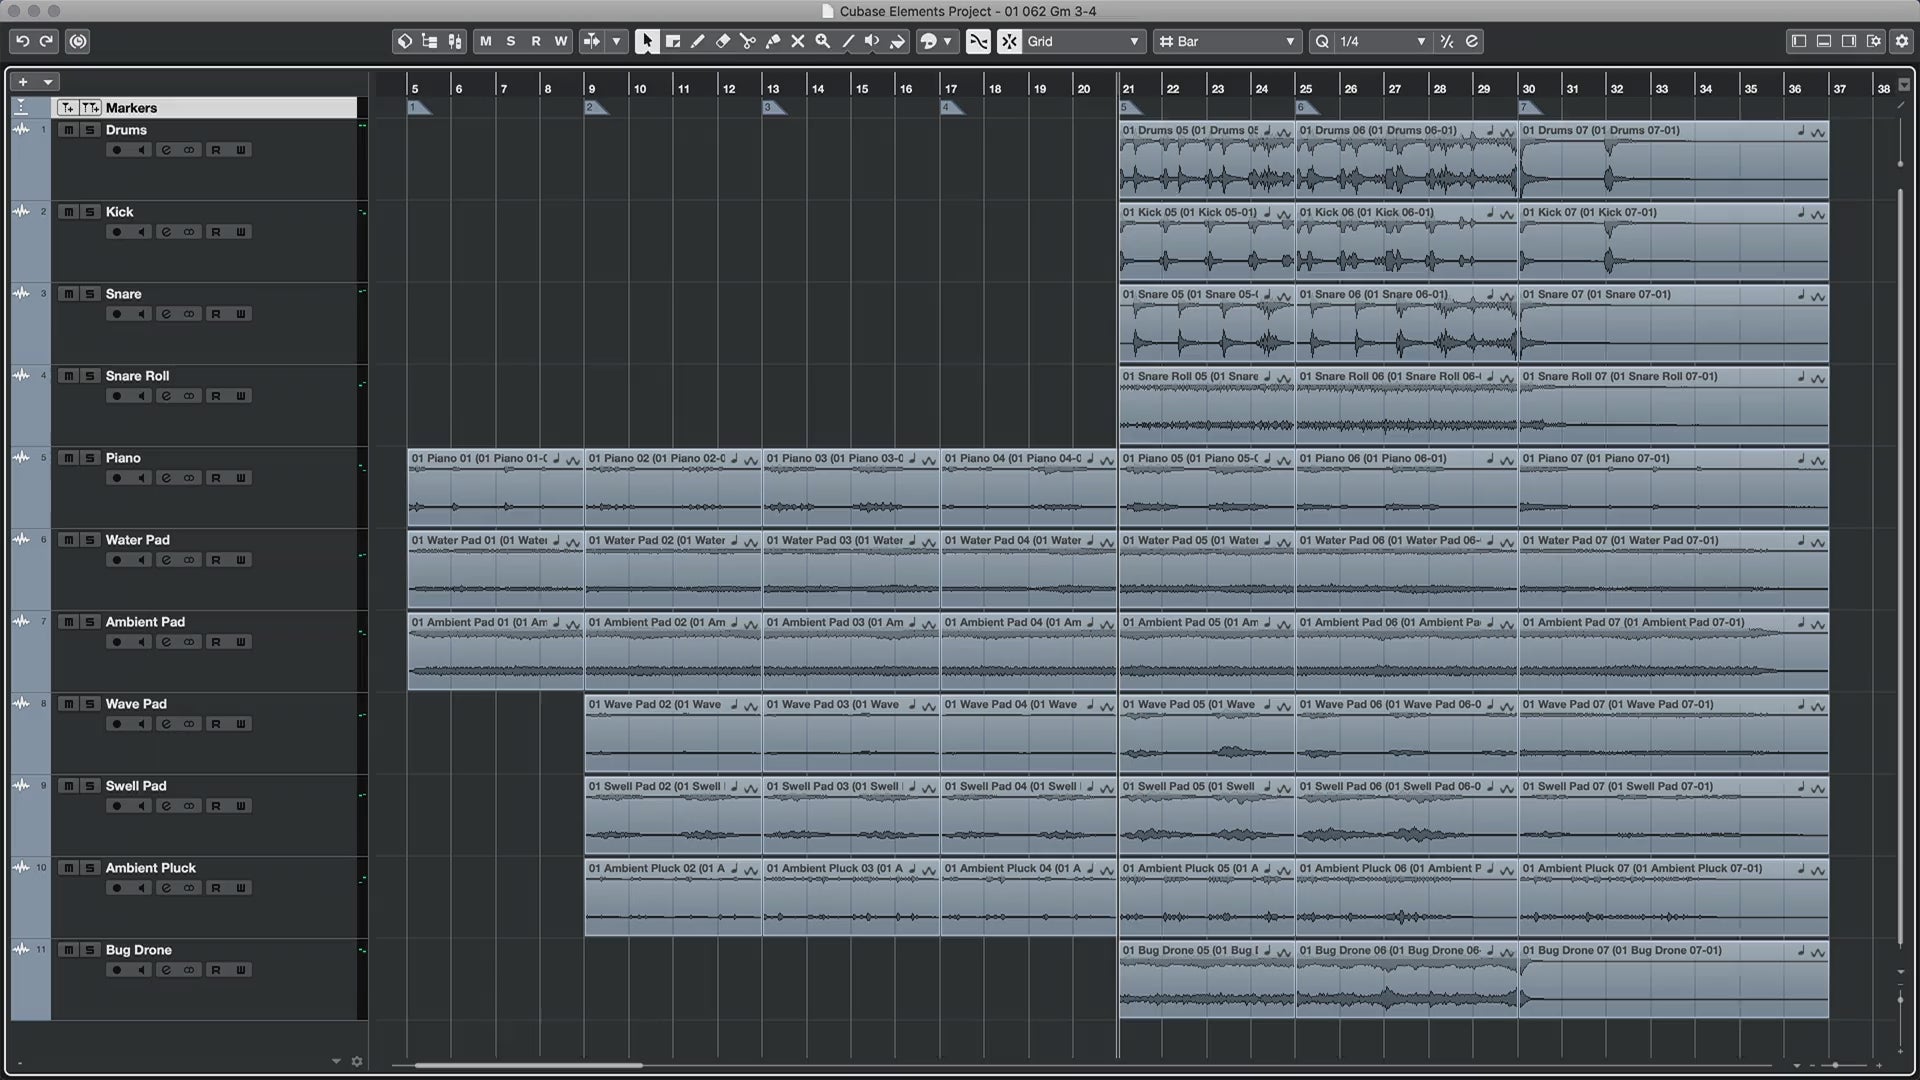Click Add Marker button on Markers track
The image size is (1920, 1080).
(x=67, y=107)
